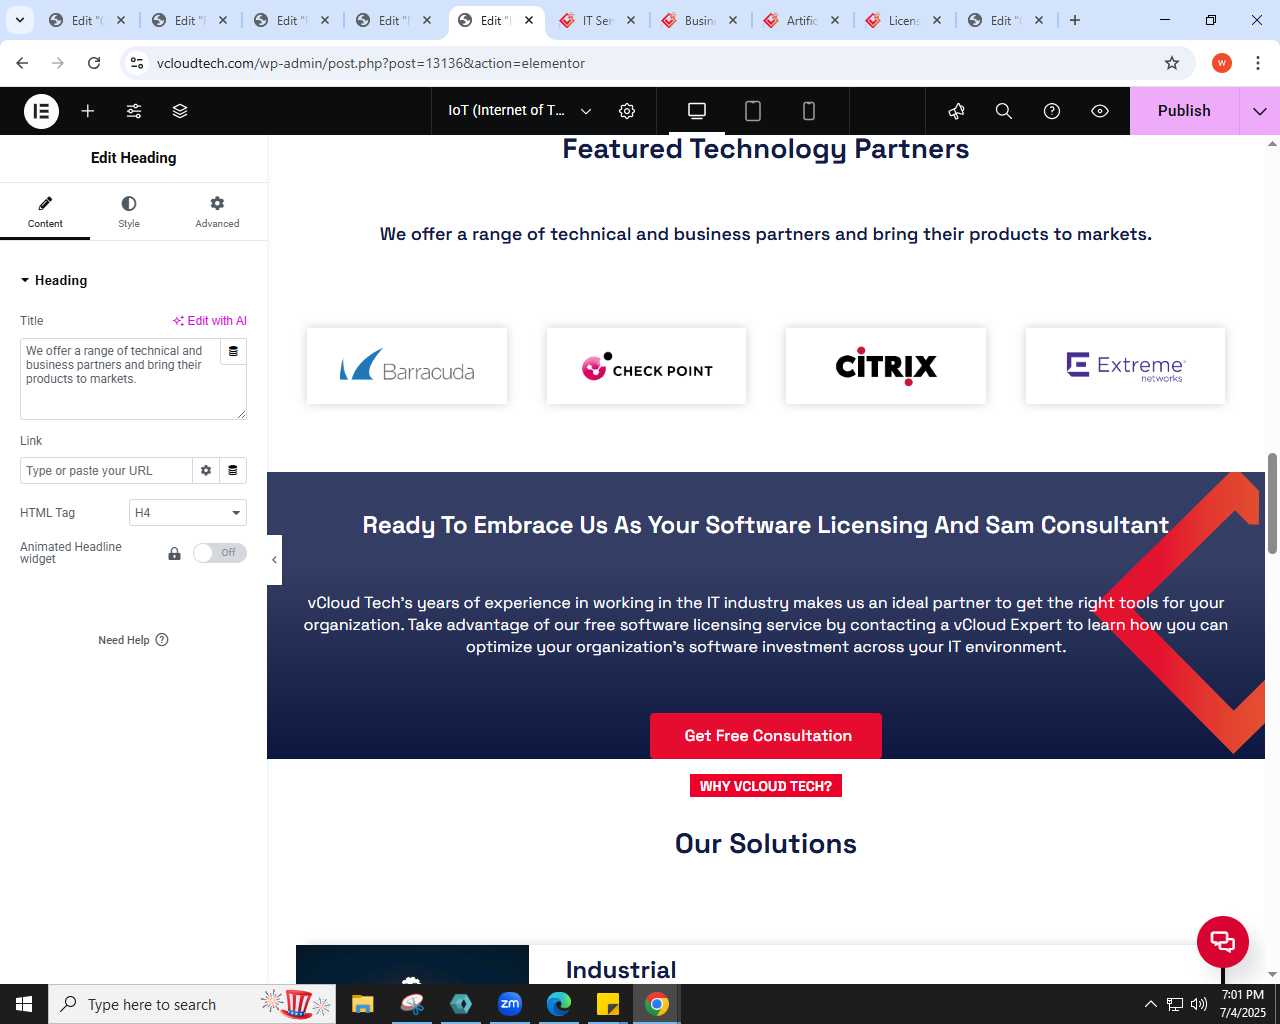1280x1024 pixels.
Task: Open the help question mark icon
Action: coord(1052,111)
